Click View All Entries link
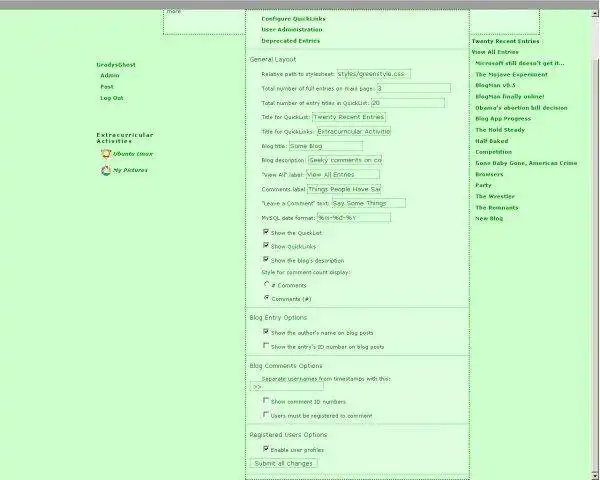Image resolution: width=600 pixels, height=480 pixels. click(495, 52)
